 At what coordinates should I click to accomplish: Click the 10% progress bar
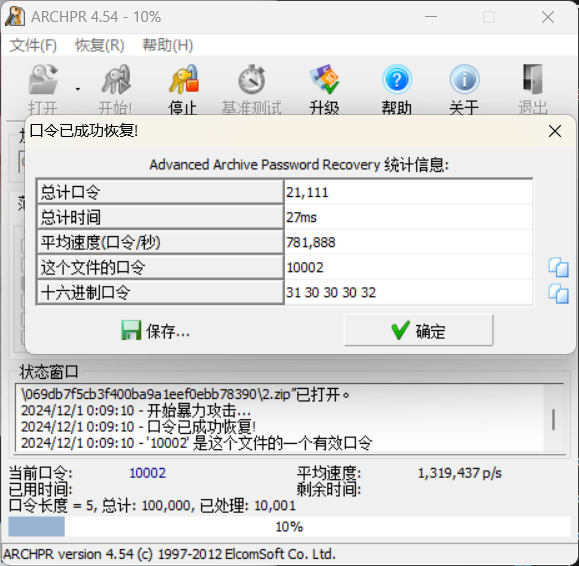point(290,526)
